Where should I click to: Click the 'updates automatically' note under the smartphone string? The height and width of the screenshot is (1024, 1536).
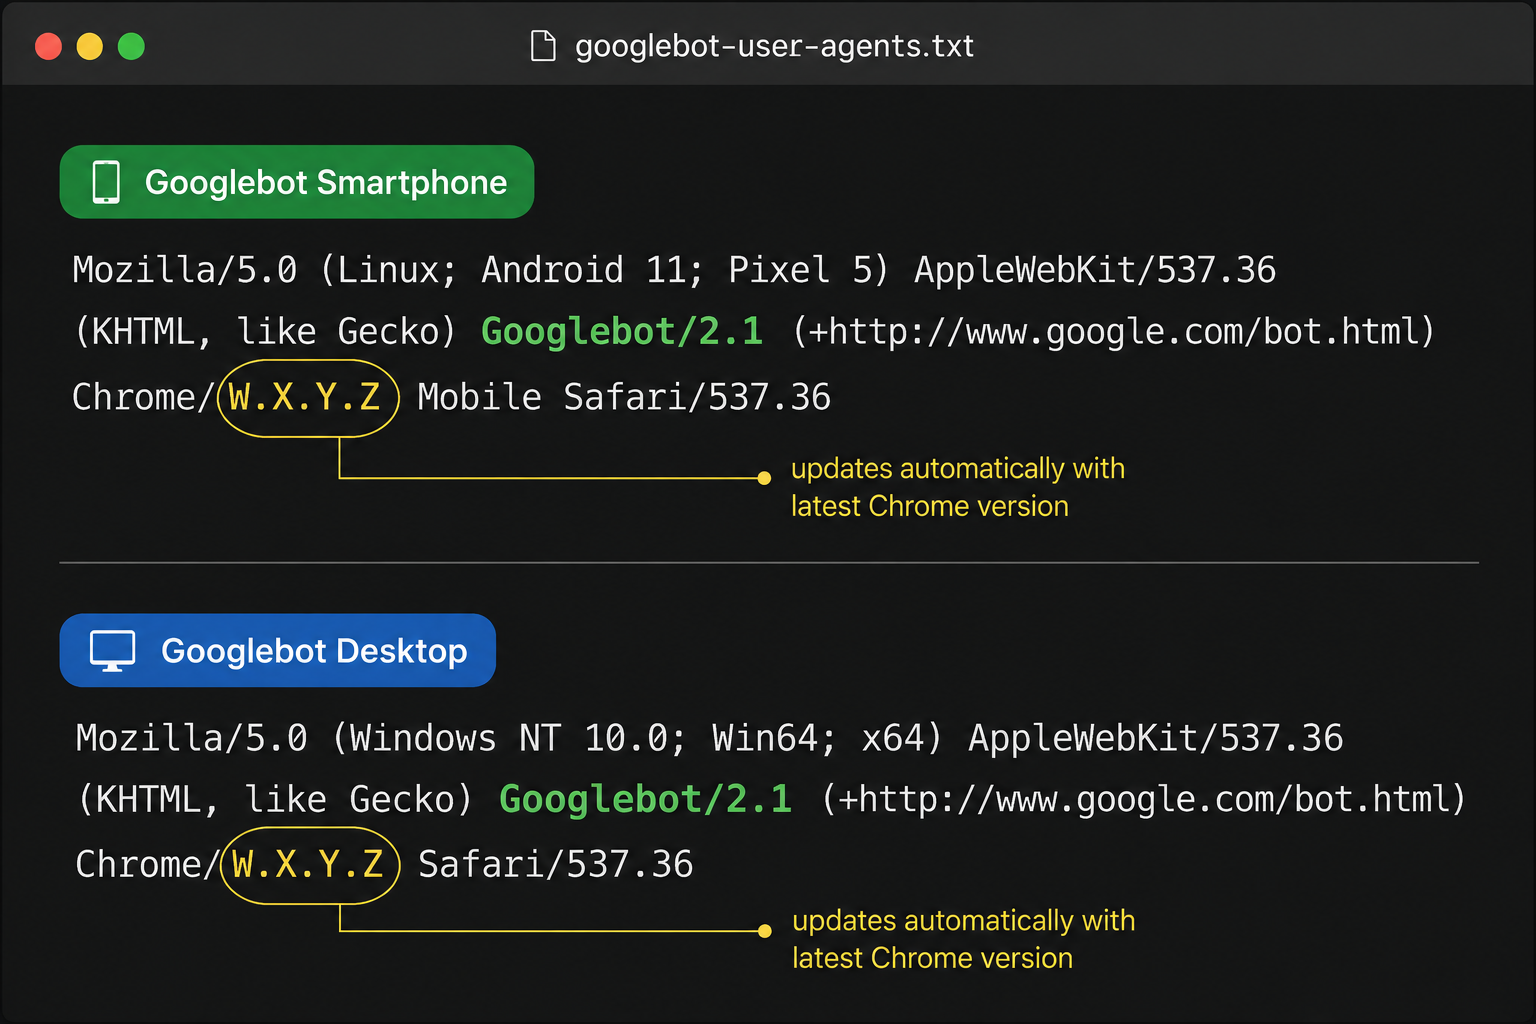(x=958, y=487)
